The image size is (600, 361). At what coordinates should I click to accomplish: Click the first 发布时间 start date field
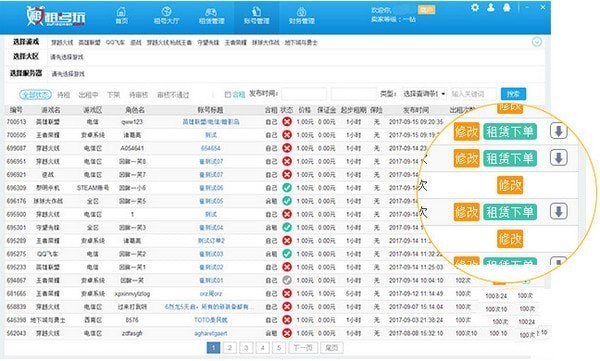(x=304, y=94)
